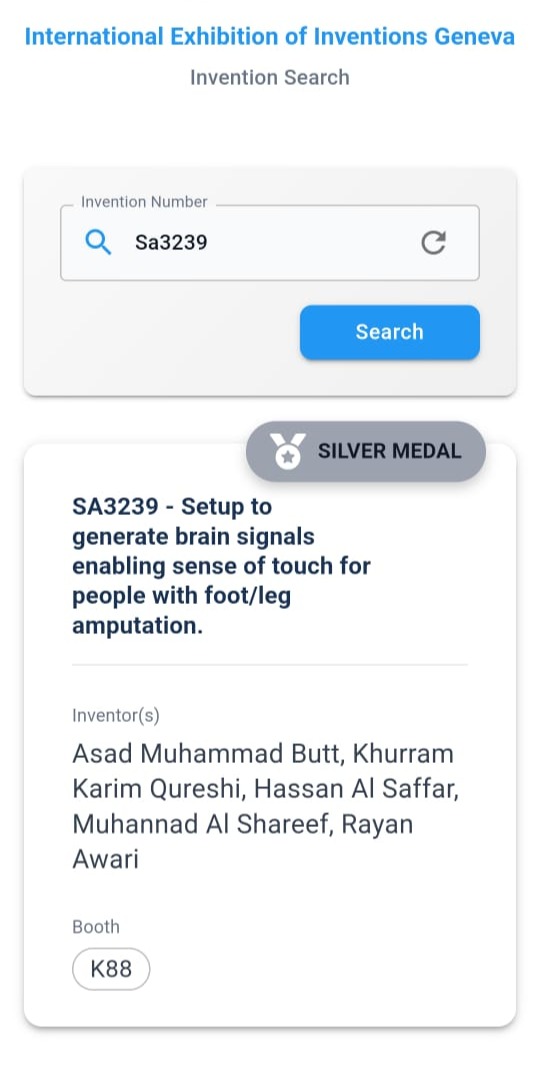
Task: Click the refresh icon in the number field
Action: pyautogui.click(x=433, y=242)
